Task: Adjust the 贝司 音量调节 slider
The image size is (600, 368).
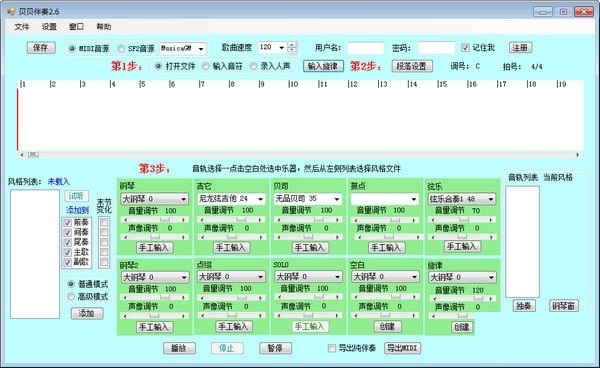Action: (x=308, y=220)
